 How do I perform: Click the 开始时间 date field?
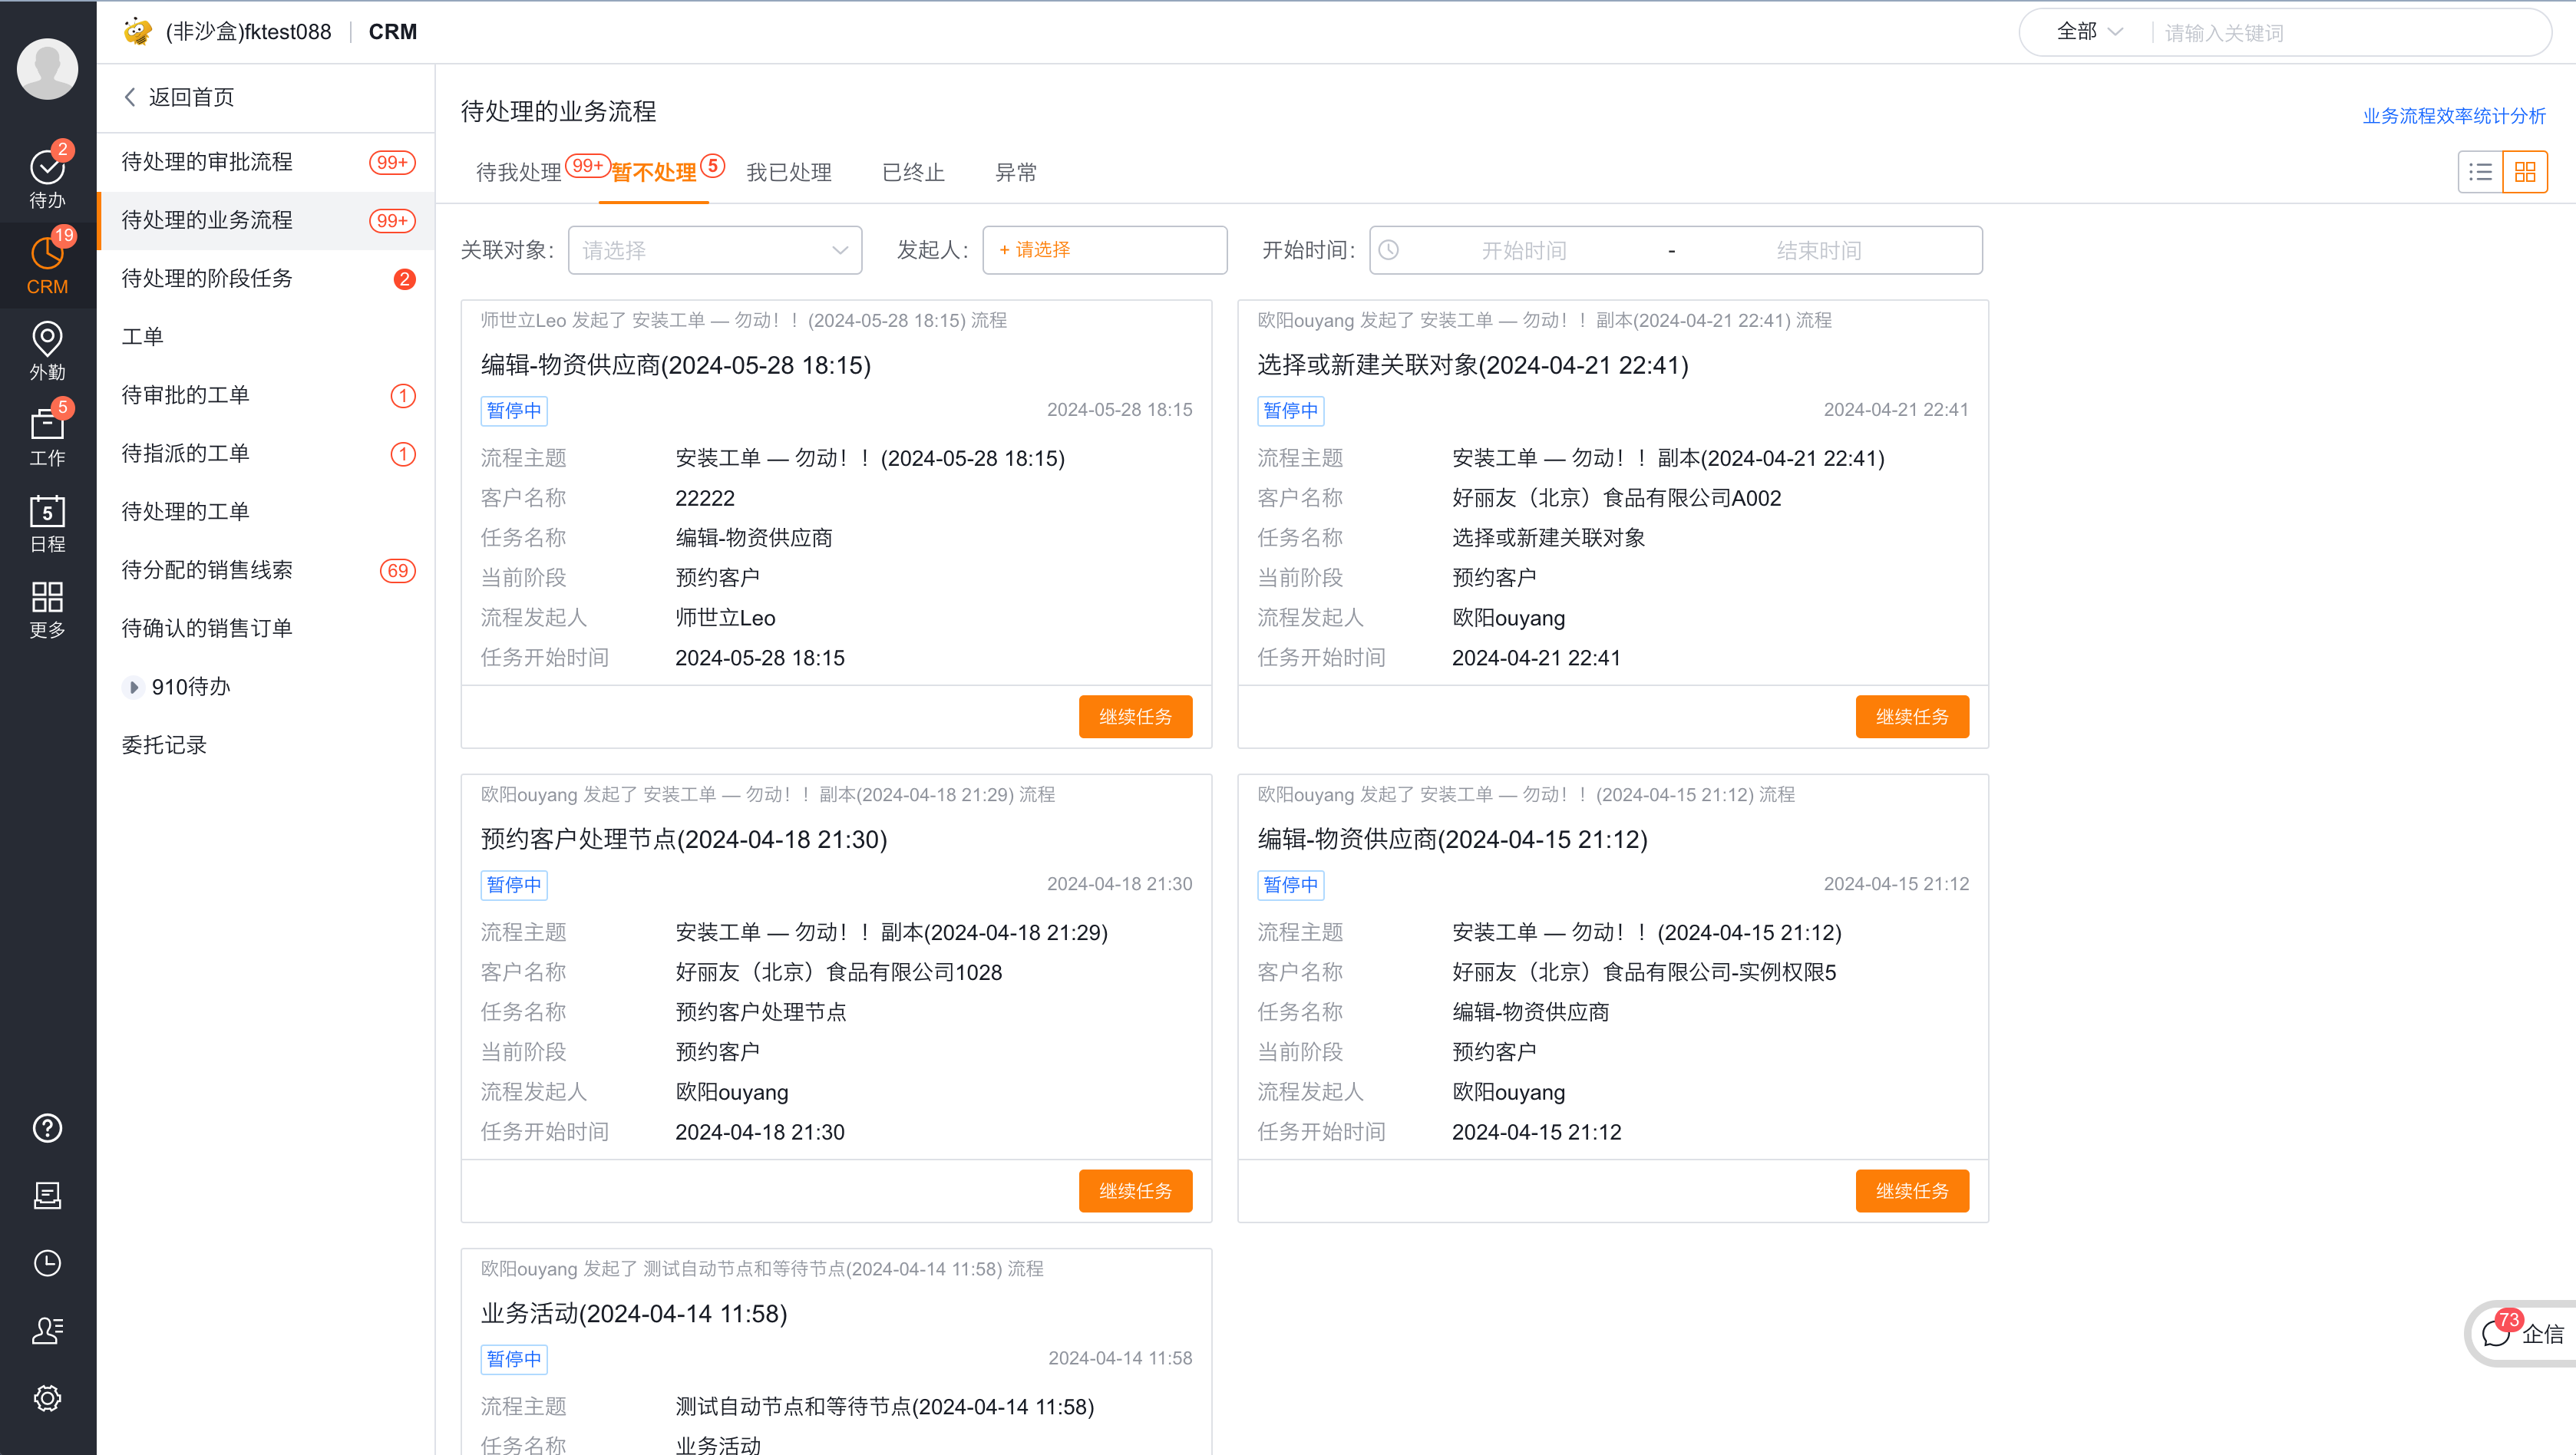(x=1523, y=250)
